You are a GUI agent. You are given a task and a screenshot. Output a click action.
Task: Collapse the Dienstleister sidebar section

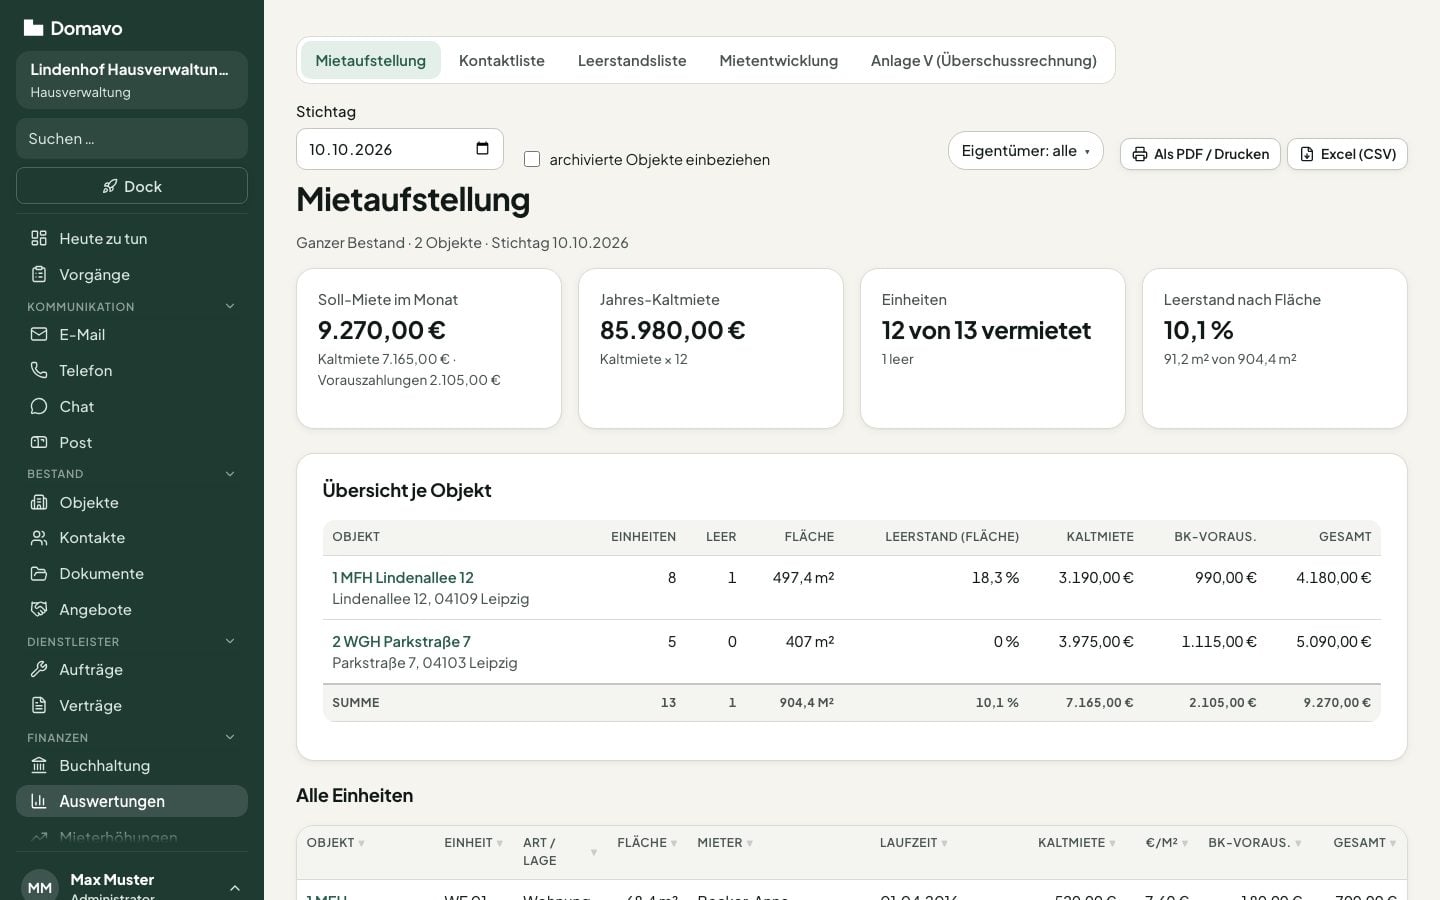pyautogui.click(x=230, y=641)
